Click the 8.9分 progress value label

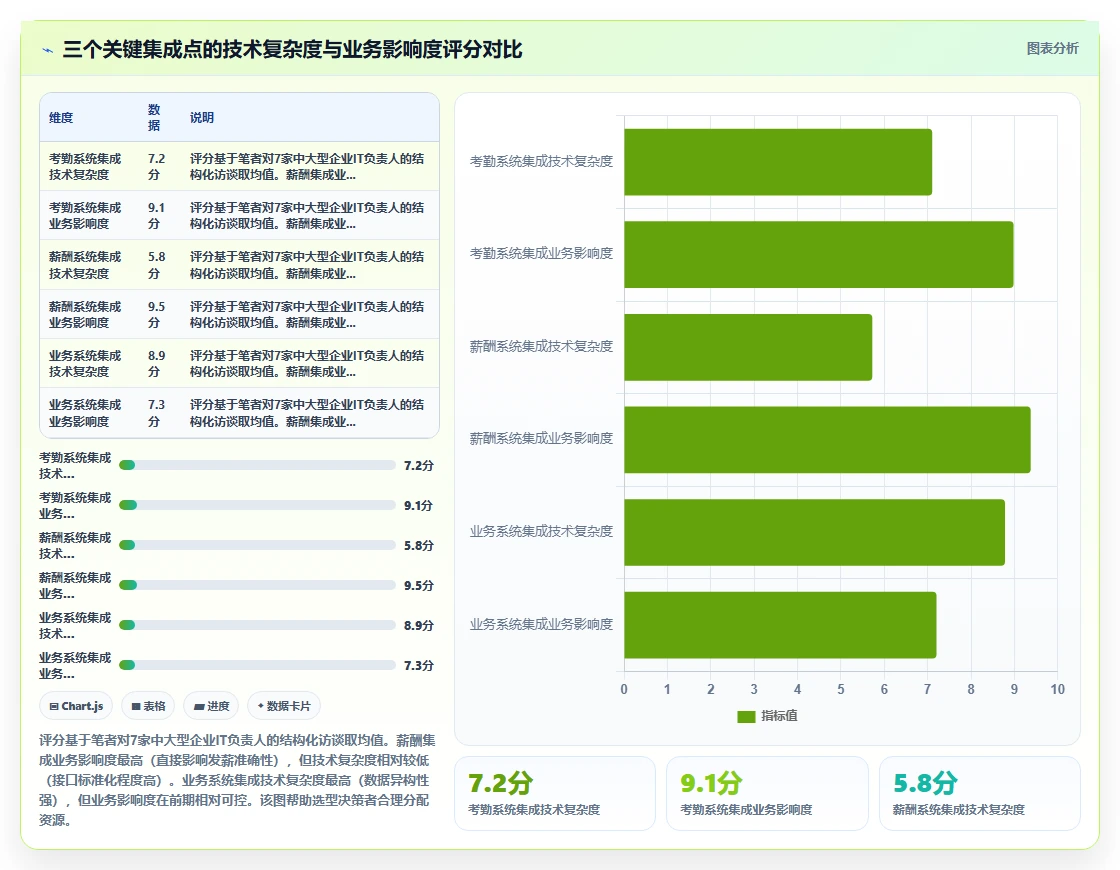pyautogui.click(x=419, y=625)
